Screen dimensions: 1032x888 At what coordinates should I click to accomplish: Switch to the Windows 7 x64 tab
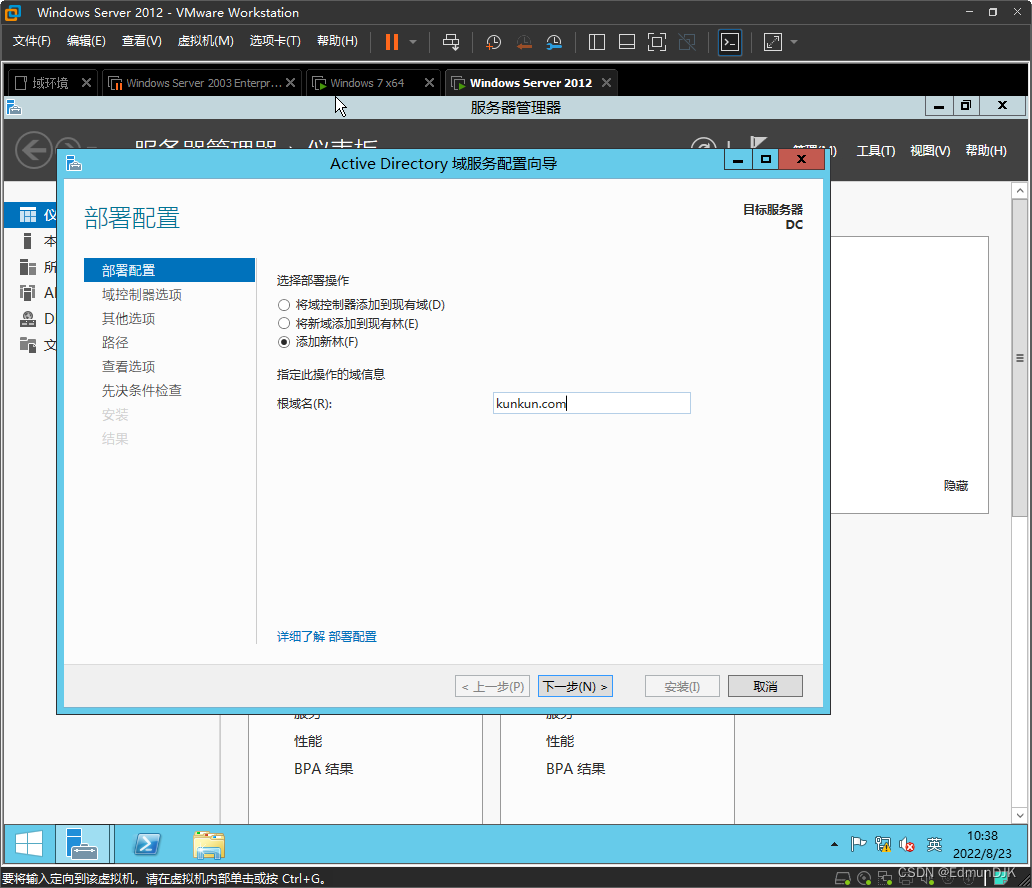[367, 83]
